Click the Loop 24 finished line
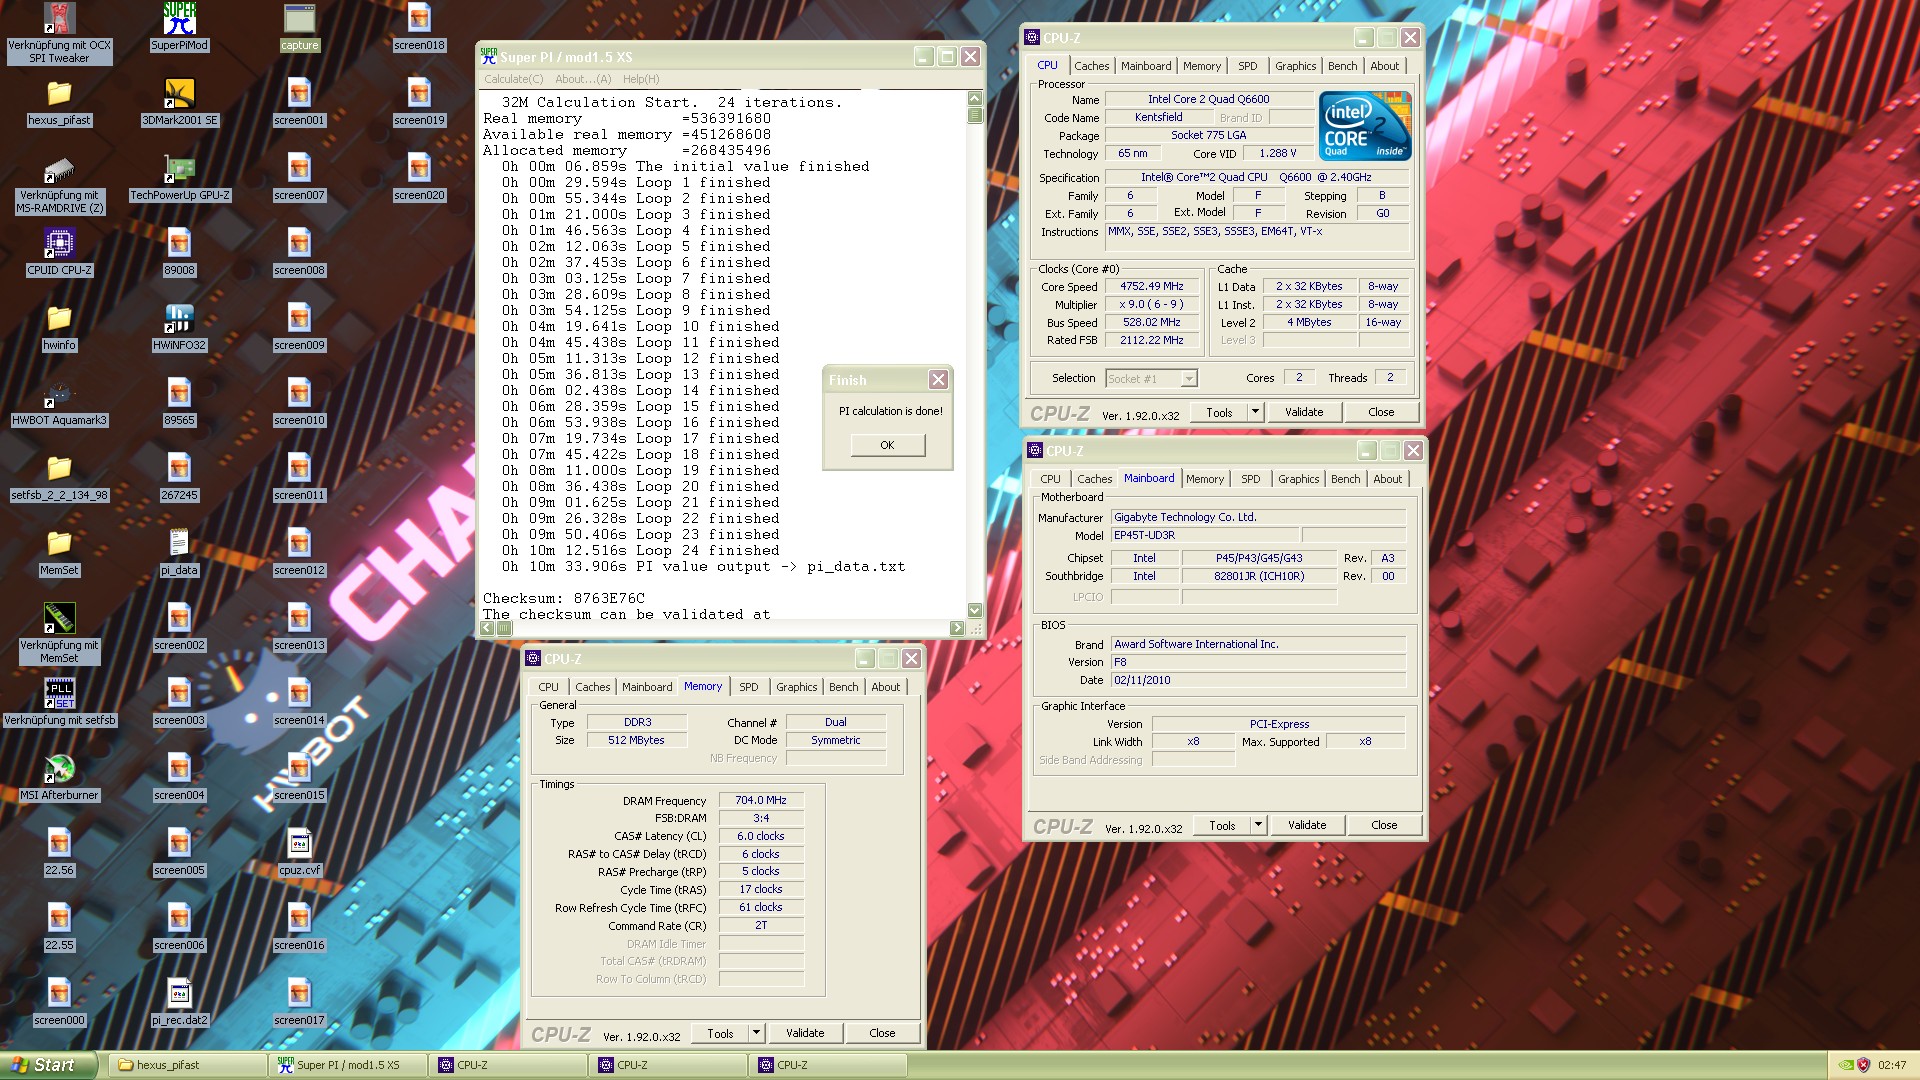The height and width of the screenshot is (1080, 1920). tap(641, 550)
